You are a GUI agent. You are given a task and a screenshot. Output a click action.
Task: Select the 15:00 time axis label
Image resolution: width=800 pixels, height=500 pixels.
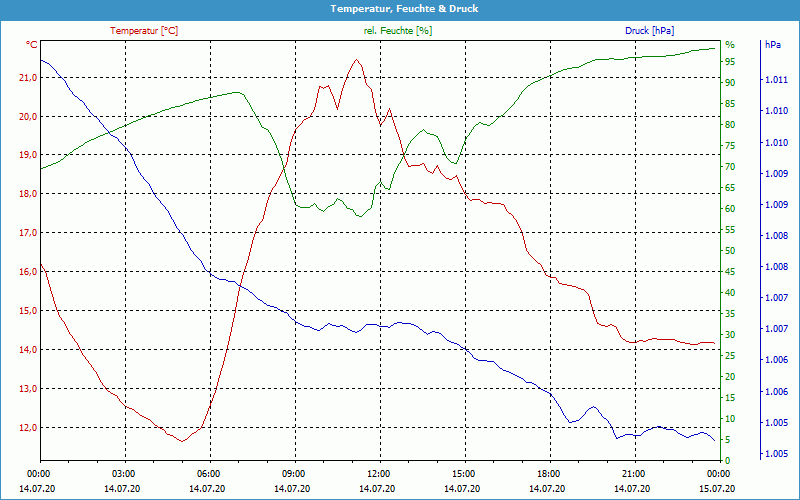(465, 473)
